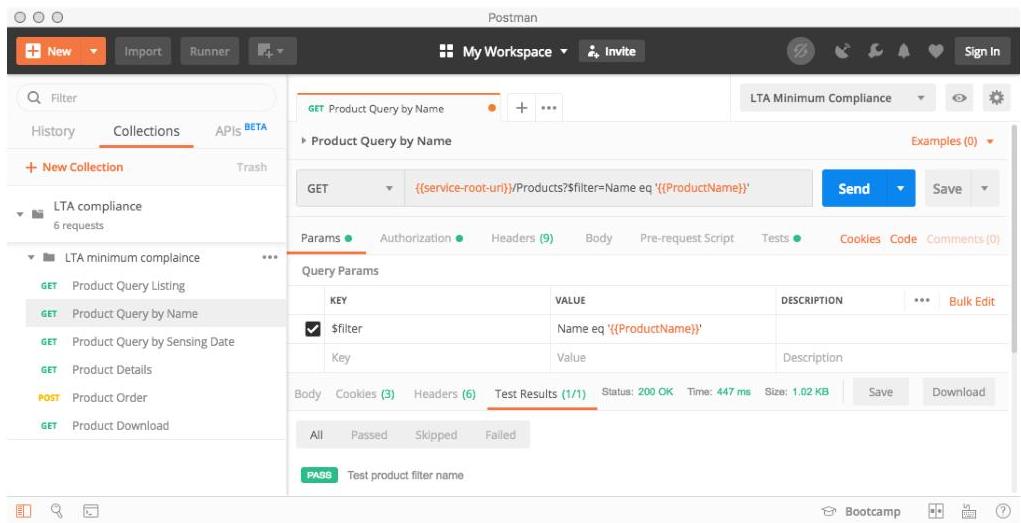Save the request
This screenshot has height=523, width=1021.
tap(947, 188)
